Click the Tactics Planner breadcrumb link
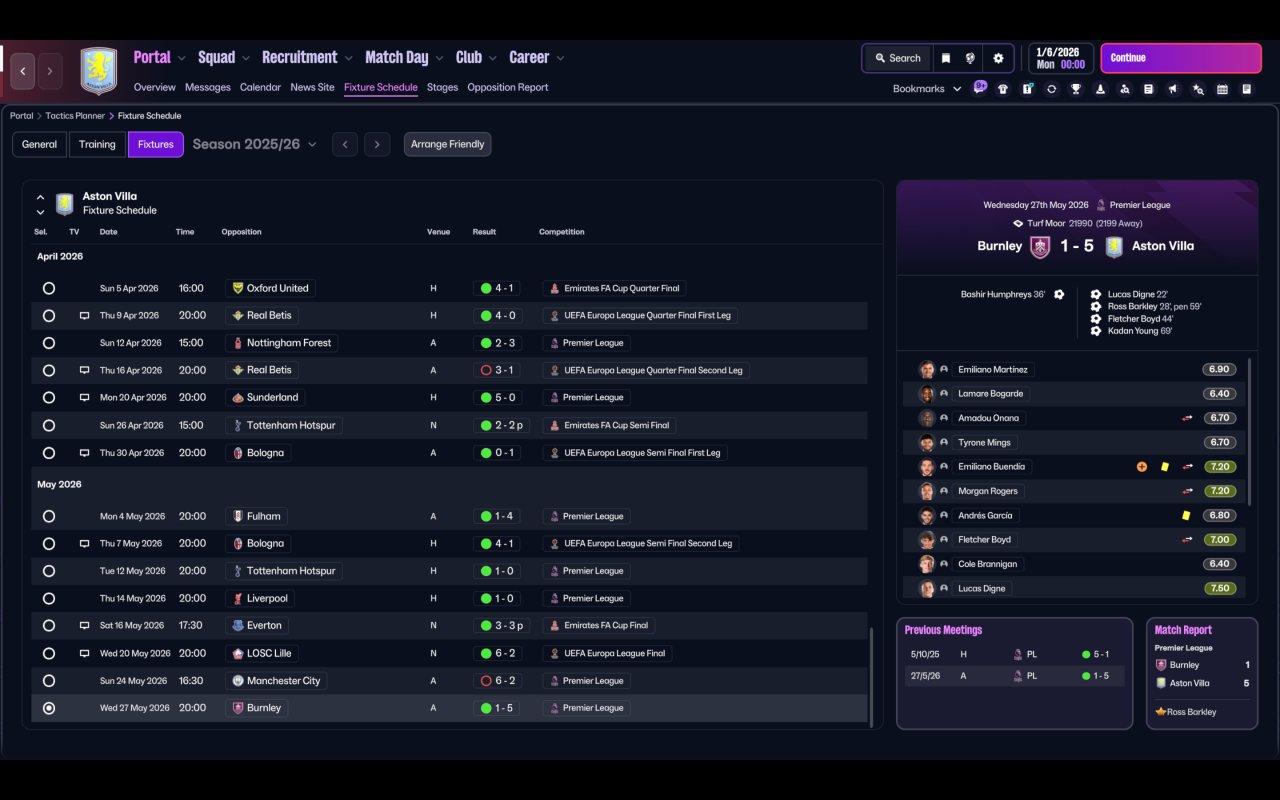Viewport: 1280px width, 800px height. pos(75,116)
